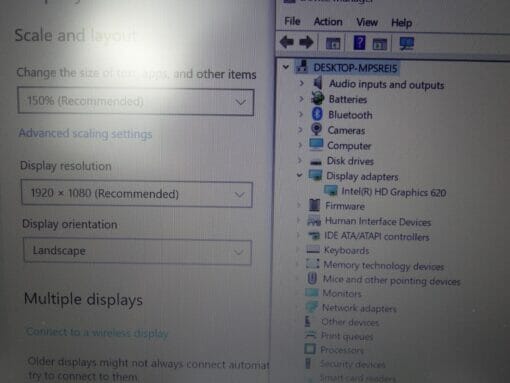This screenshot has height=383, width=510.
Task: Click the Cameras webcam icon
Action: (316, 129)
